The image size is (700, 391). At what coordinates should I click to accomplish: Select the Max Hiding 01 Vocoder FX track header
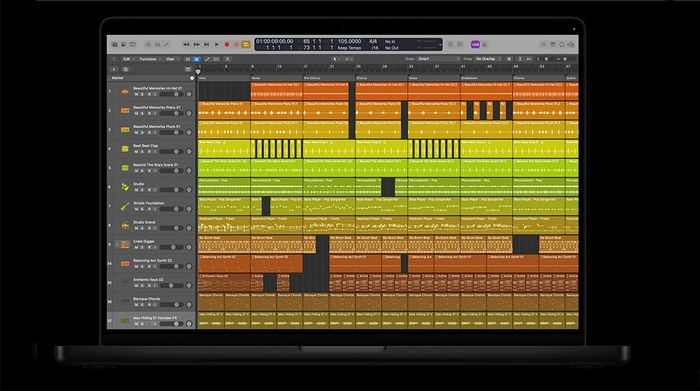[151, 320]
